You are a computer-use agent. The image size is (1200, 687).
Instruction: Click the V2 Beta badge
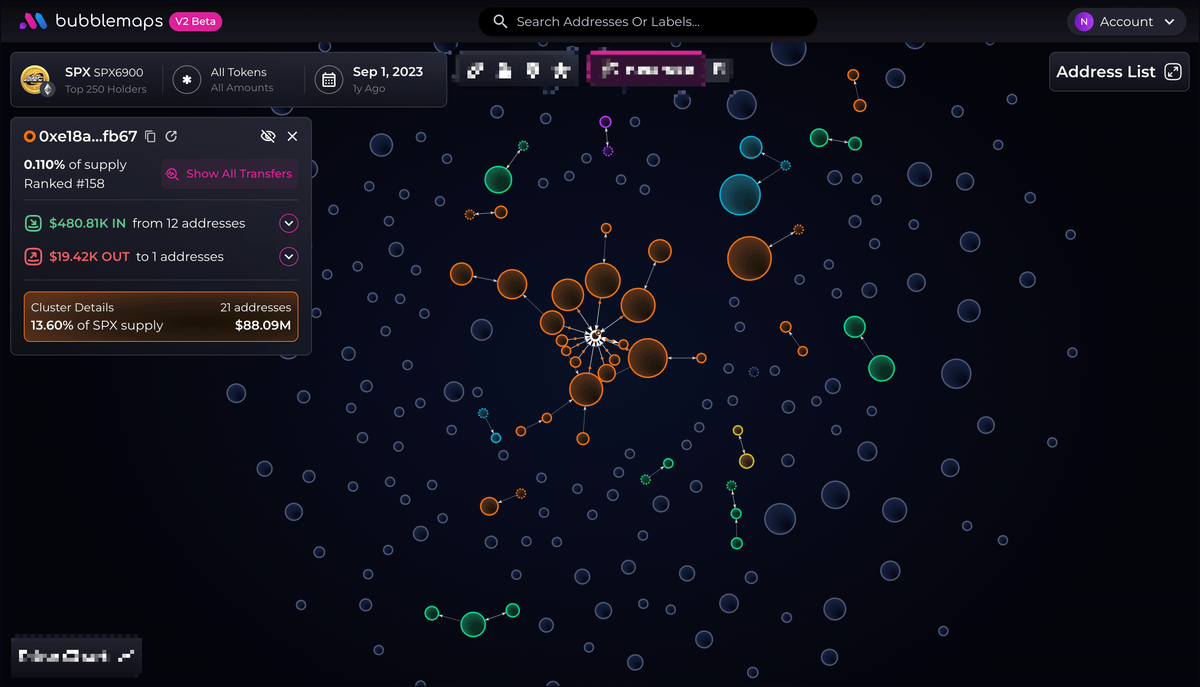[x=195, y=21]
